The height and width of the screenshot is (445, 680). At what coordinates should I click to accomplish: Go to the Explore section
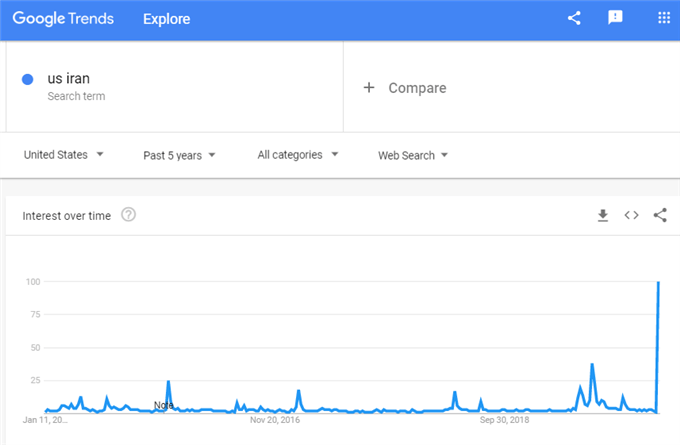pos(166,19)
